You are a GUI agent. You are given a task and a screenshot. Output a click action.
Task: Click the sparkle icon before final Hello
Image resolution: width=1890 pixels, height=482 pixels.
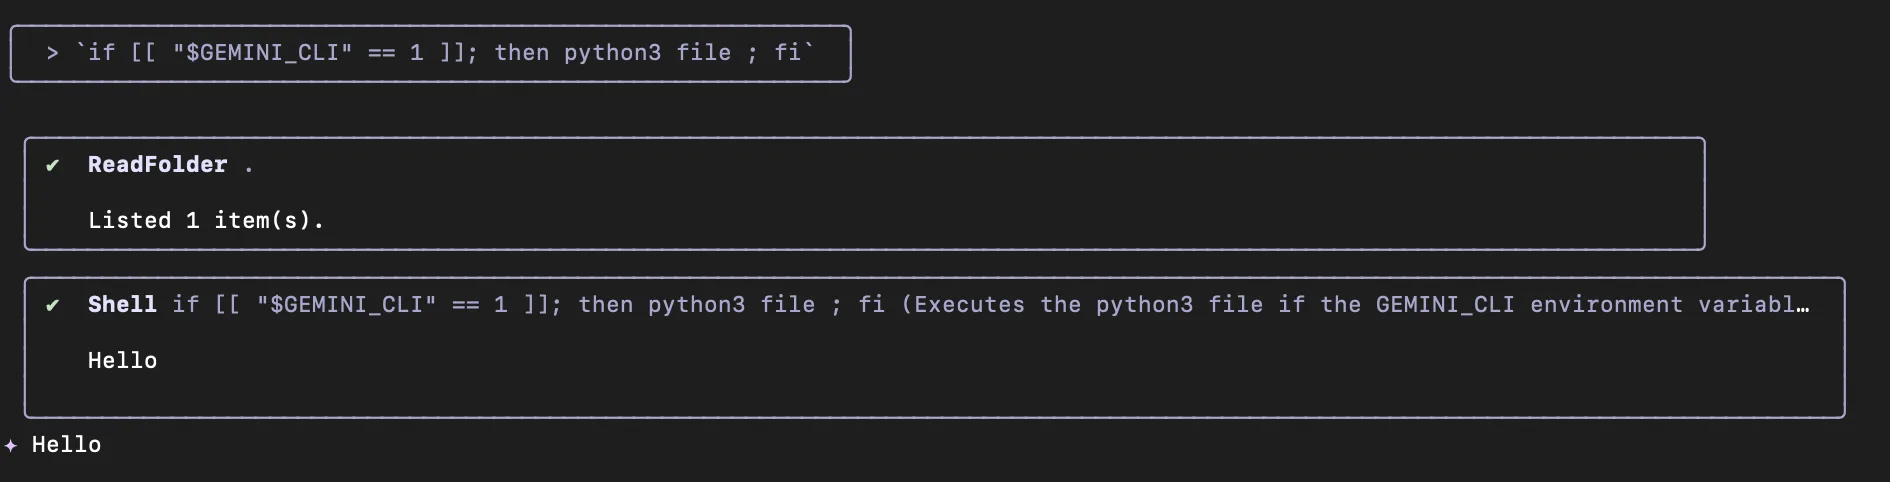coord(11,445)
